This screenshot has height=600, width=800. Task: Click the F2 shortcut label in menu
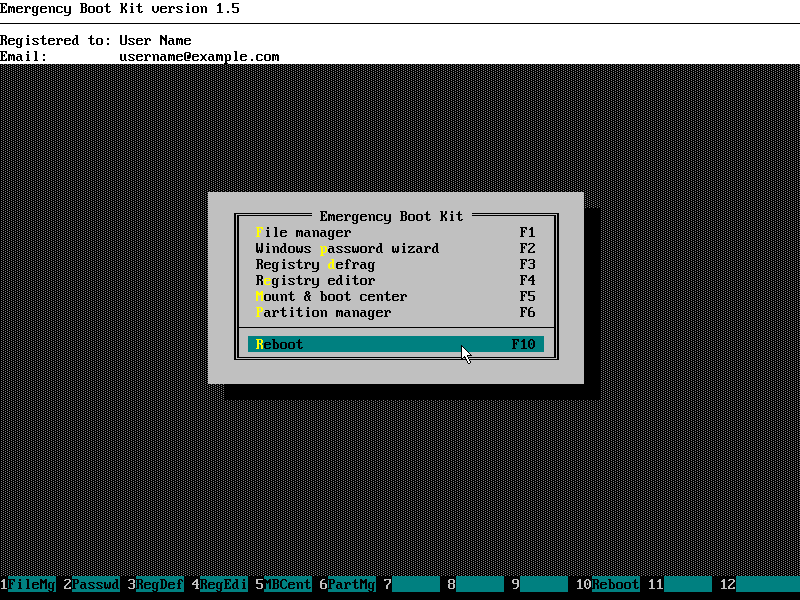point(528,248)
